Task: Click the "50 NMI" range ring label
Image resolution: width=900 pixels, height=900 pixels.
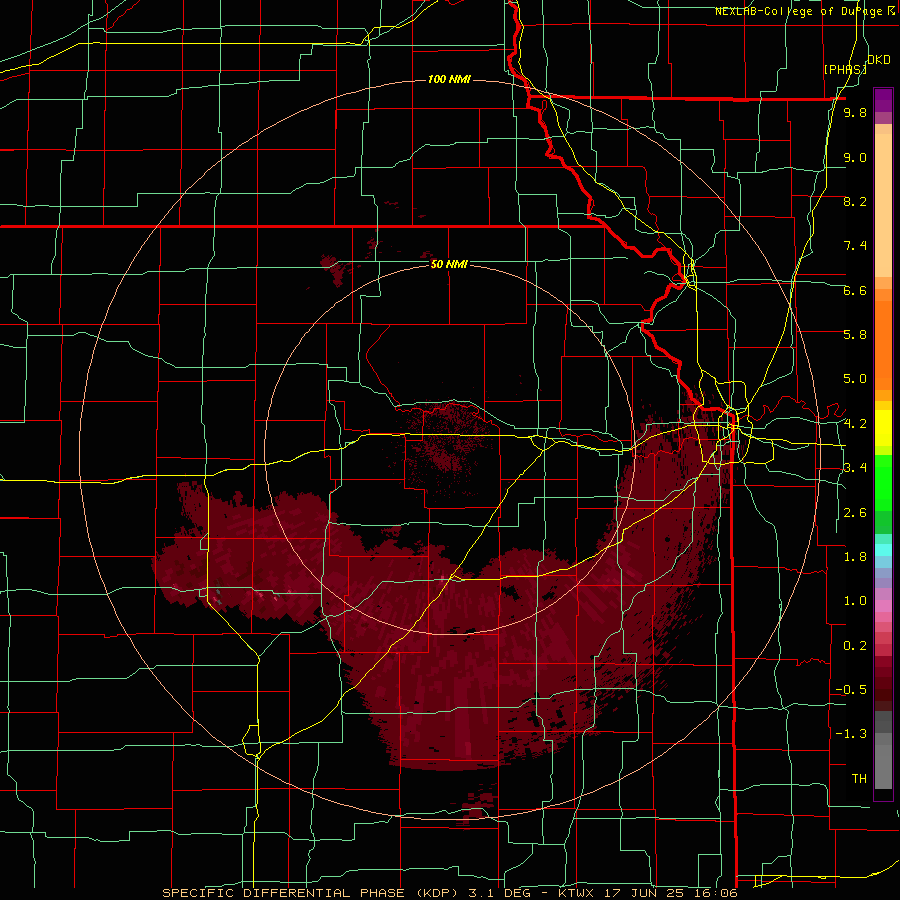Action: [449, 264]
